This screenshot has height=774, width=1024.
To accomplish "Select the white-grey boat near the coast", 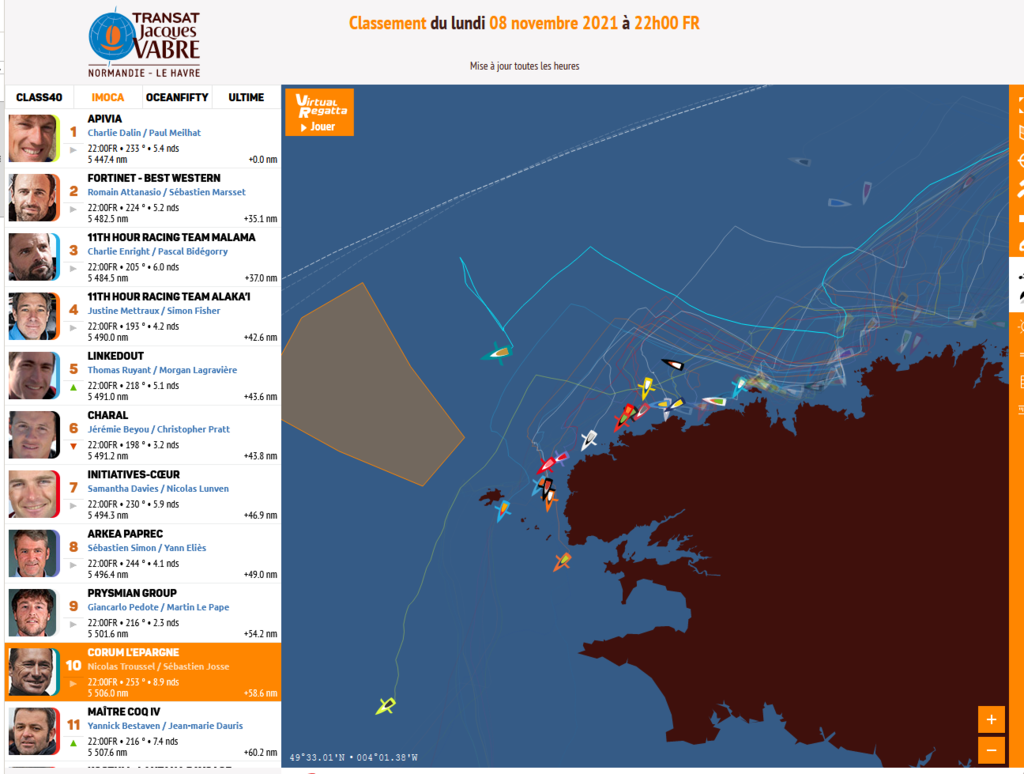I will tap(589, 439).
